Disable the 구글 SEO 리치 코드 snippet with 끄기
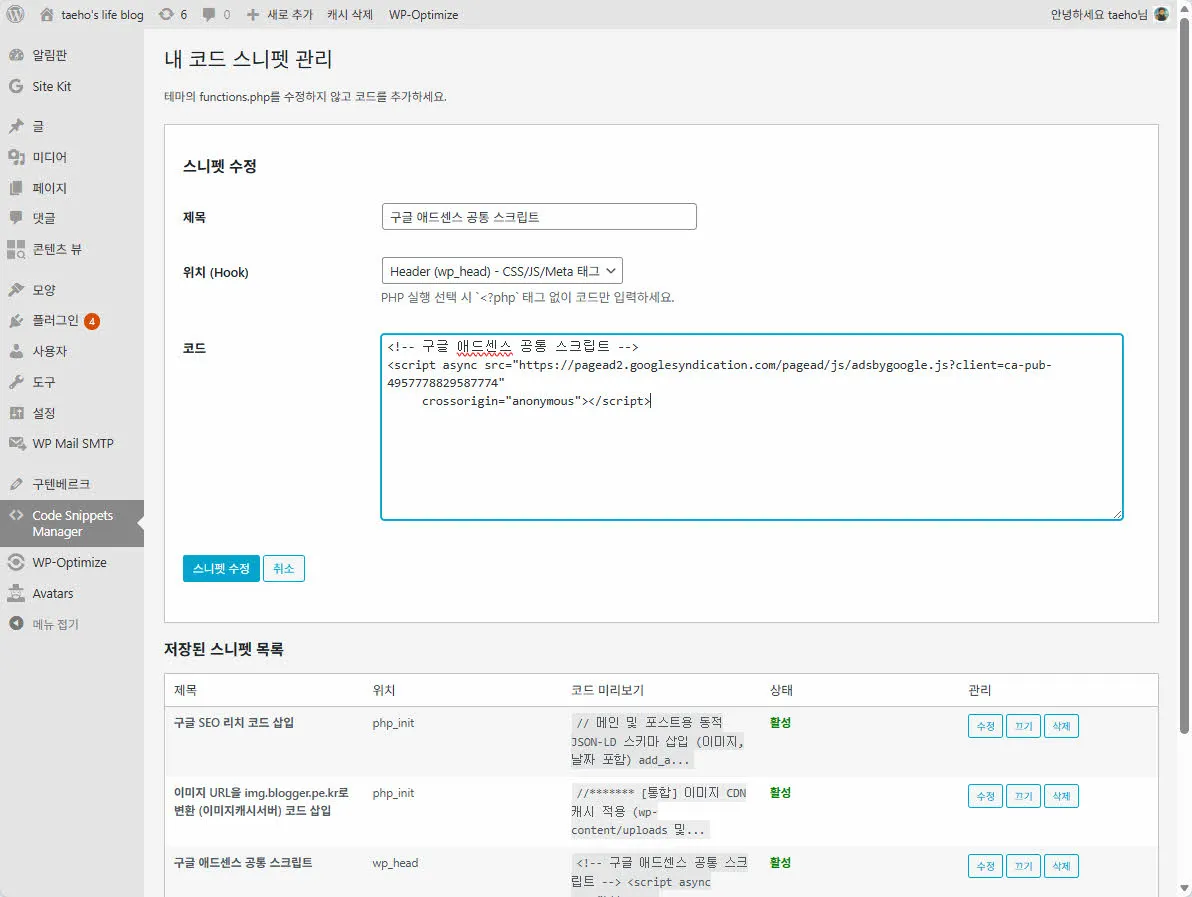 (1023, 726)
